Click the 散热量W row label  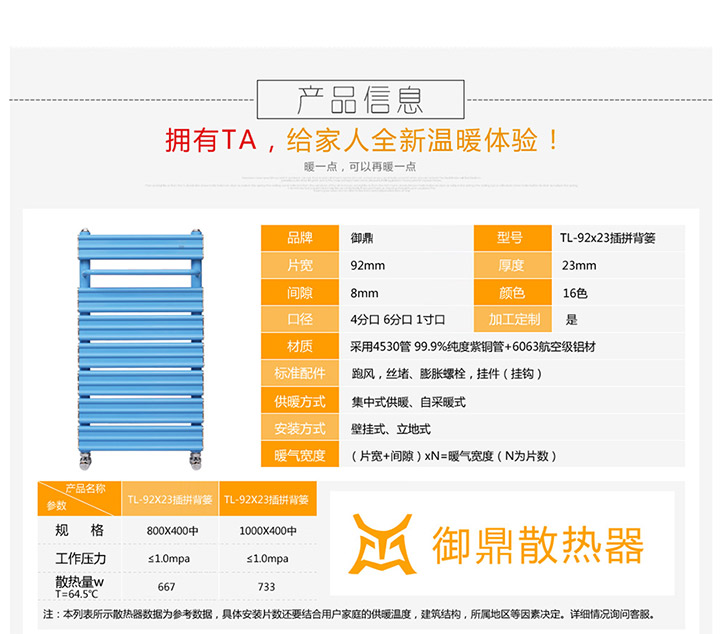pos(79,582)
